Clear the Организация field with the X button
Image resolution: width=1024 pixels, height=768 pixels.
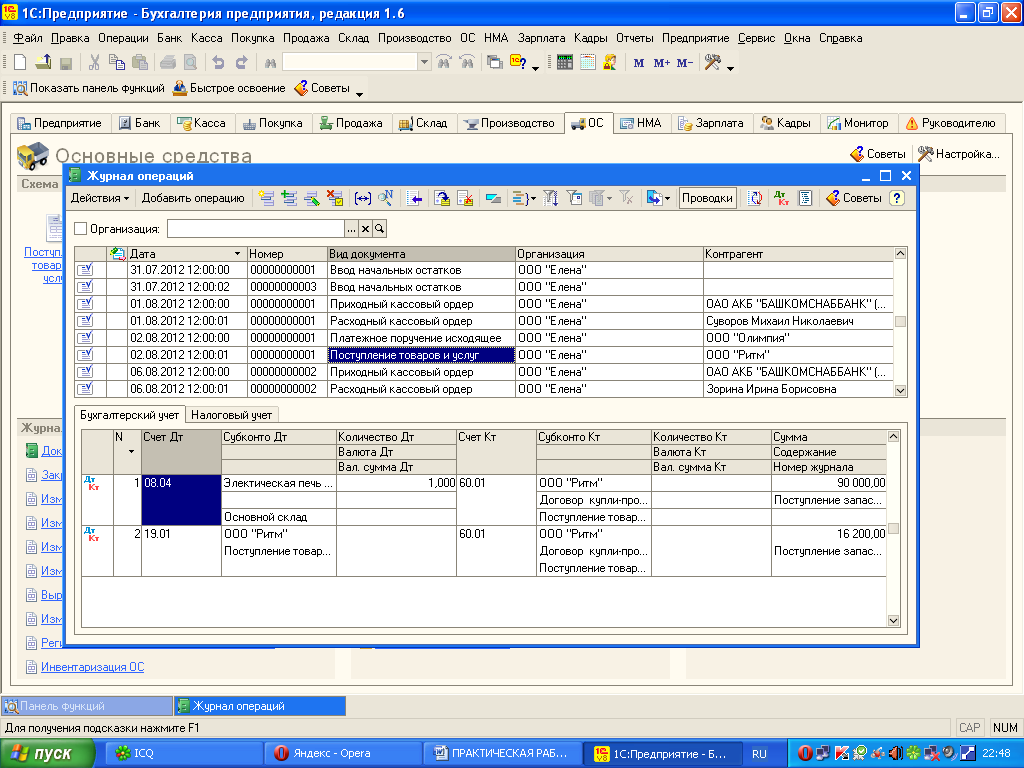pos(366,229)
